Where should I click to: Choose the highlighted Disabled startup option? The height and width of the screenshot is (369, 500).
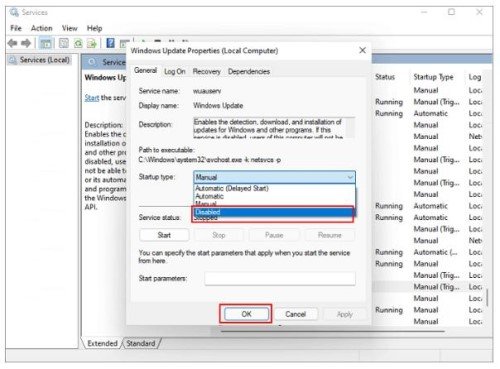273,212
